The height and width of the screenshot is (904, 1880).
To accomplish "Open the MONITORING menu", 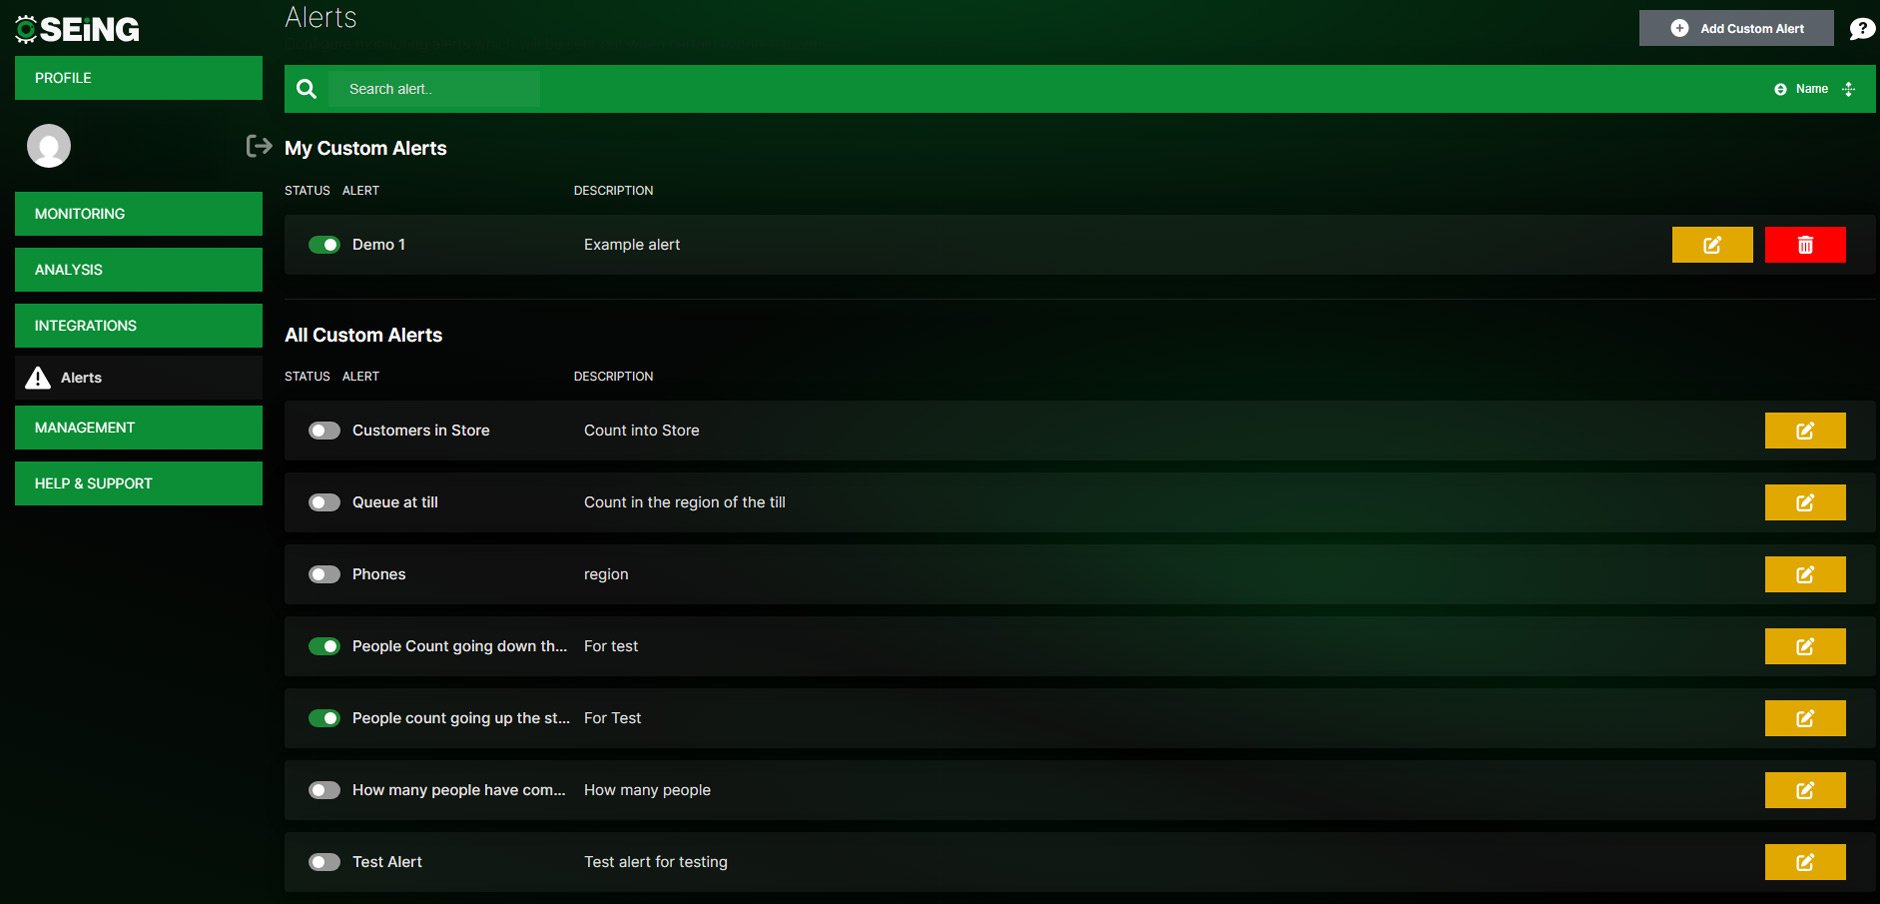I will 139,214.
